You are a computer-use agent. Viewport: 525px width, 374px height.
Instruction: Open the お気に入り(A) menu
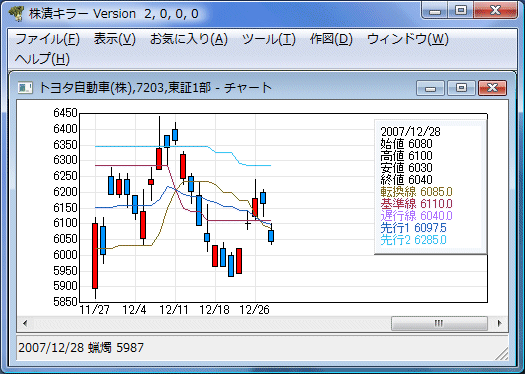(189, 39)
